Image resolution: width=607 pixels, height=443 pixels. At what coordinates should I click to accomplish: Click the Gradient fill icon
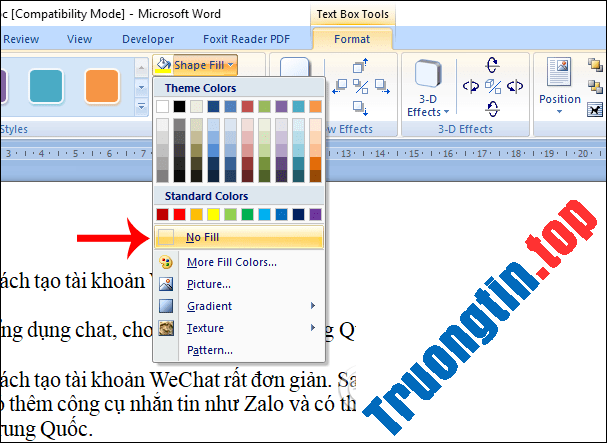(166, 306)
